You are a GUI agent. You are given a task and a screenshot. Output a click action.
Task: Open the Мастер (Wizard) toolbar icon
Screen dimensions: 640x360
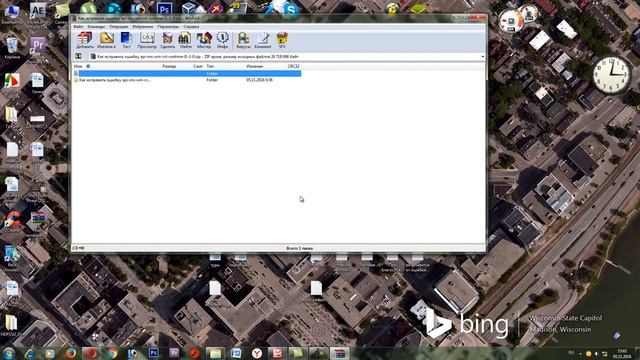(204, 40)
